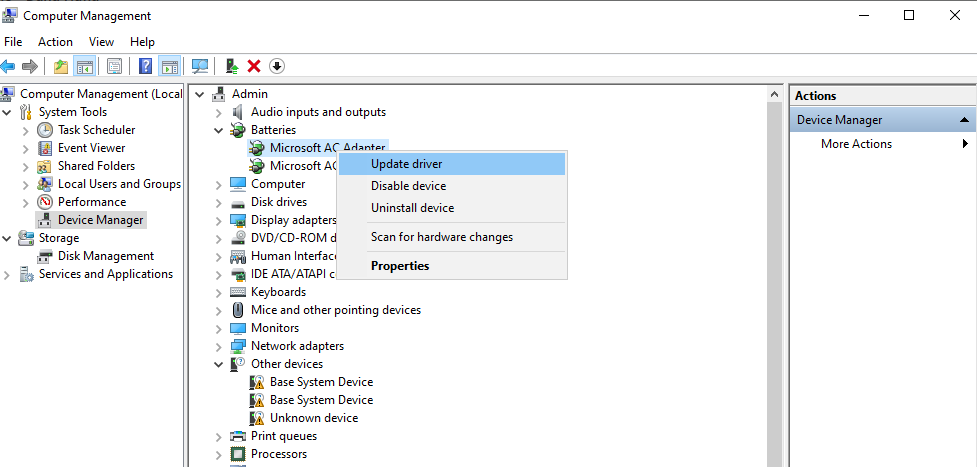This screenshot has width=977, height=467.
Task: Collapse the Batteries category
Action: 219,130
